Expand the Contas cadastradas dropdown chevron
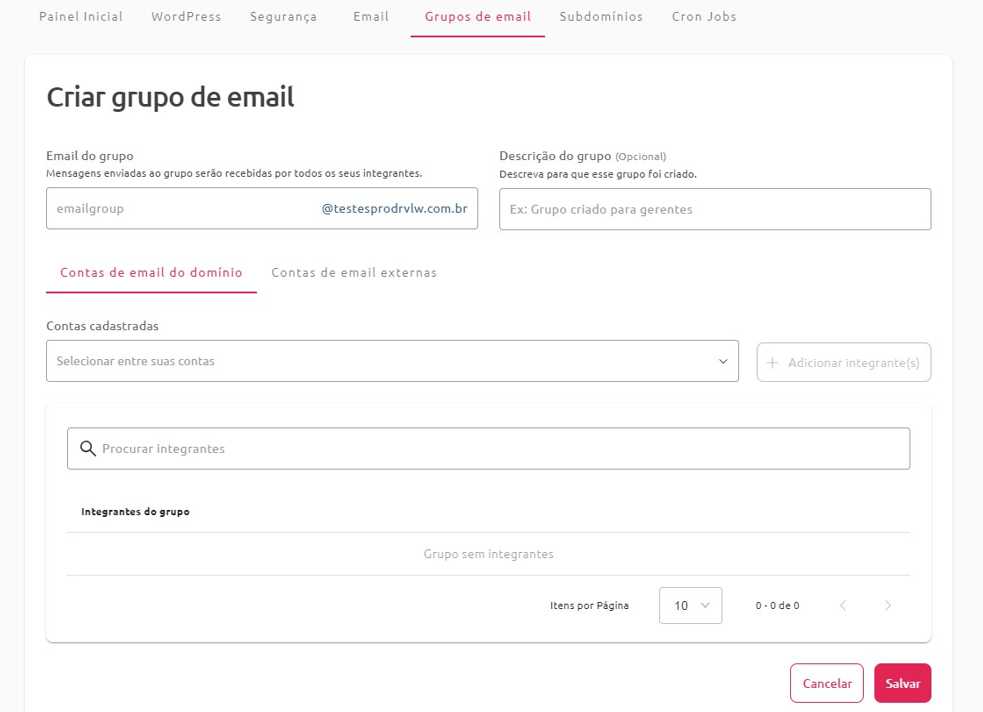 (723, 361)
